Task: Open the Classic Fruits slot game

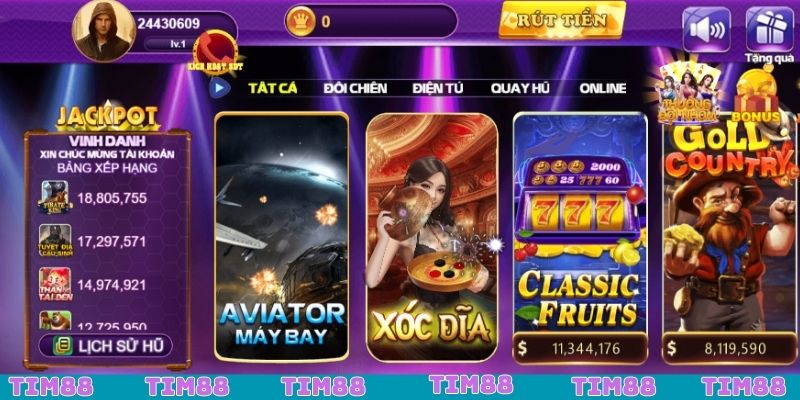Action: 580,238
